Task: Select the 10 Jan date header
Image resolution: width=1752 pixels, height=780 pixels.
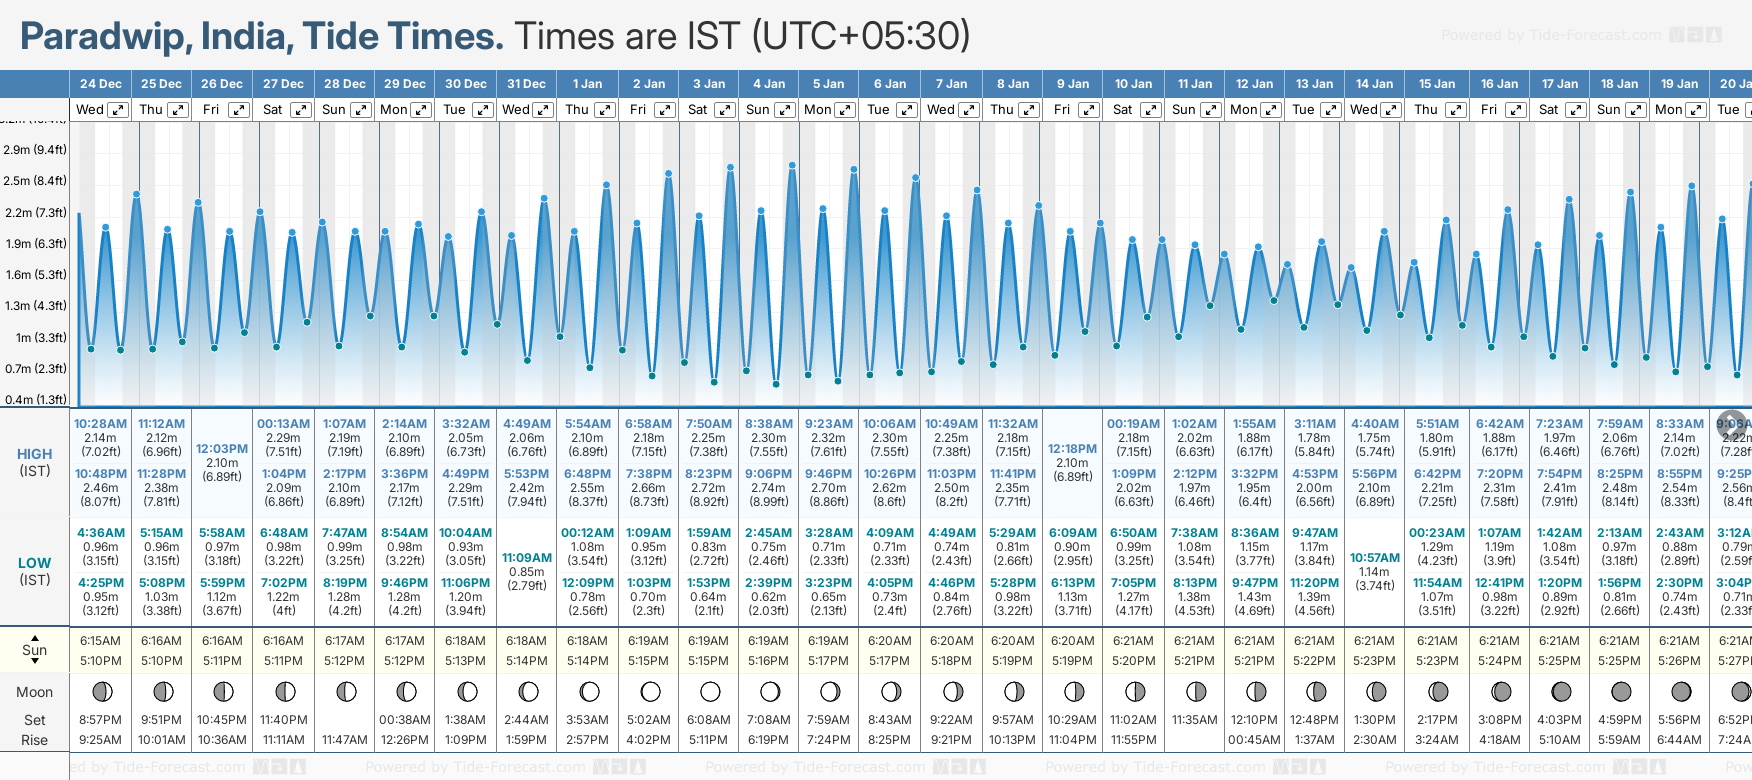Action: point(1133,84)
